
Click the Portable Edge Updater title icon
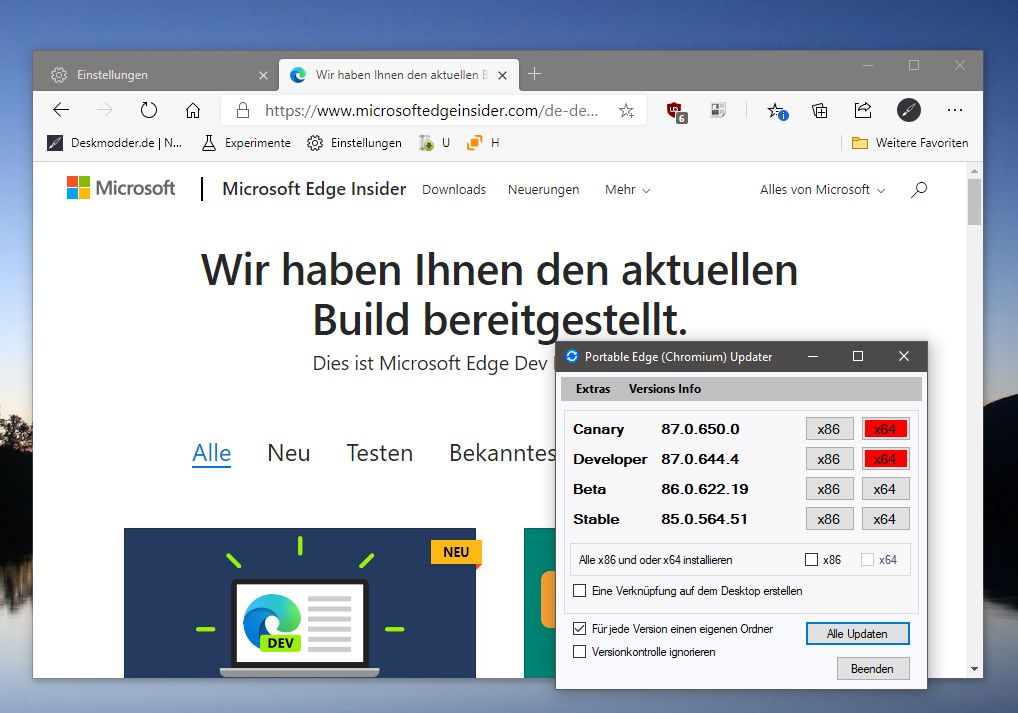point(572,356)
